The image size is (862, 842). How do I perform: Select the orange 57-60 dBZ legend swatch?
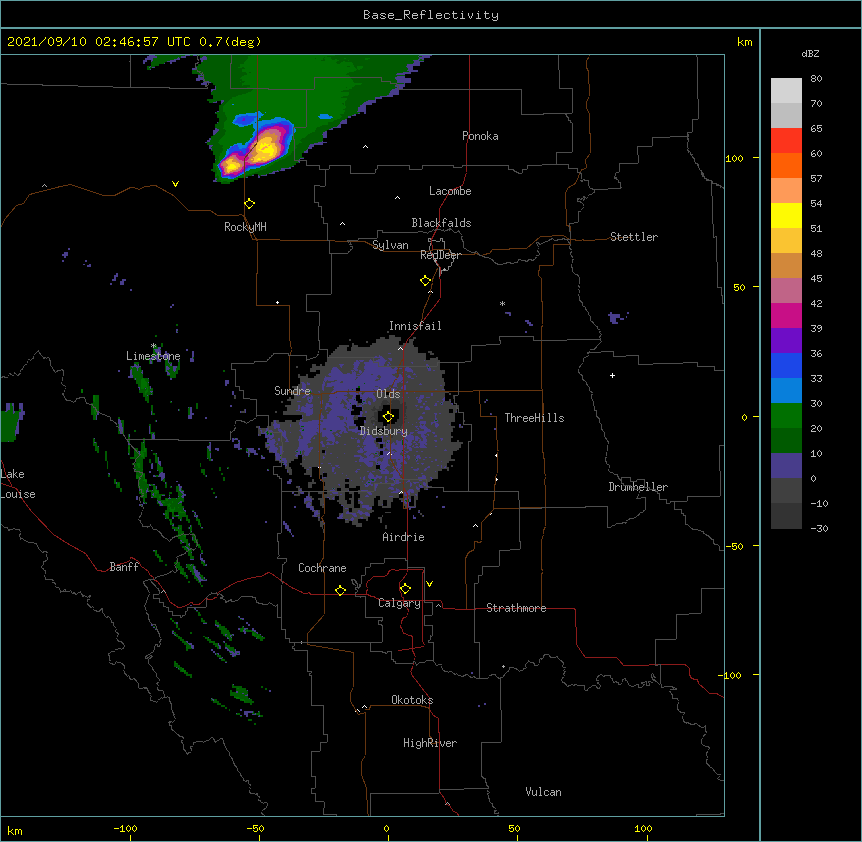(786, 165)
